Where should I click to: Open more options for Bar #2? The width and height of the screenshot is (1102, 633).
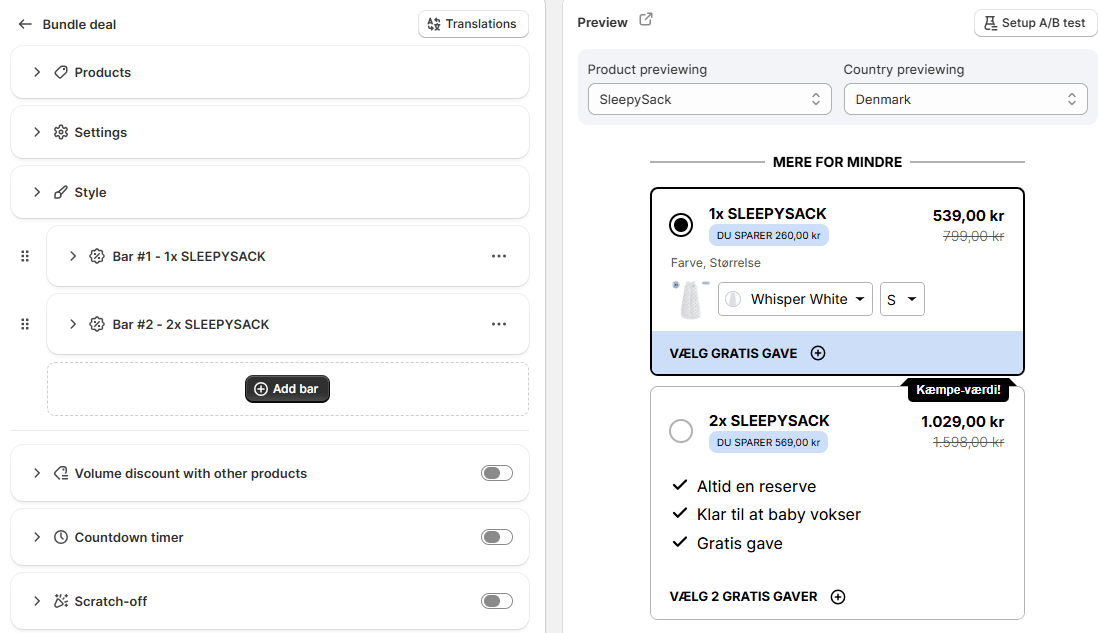(499, 324)
